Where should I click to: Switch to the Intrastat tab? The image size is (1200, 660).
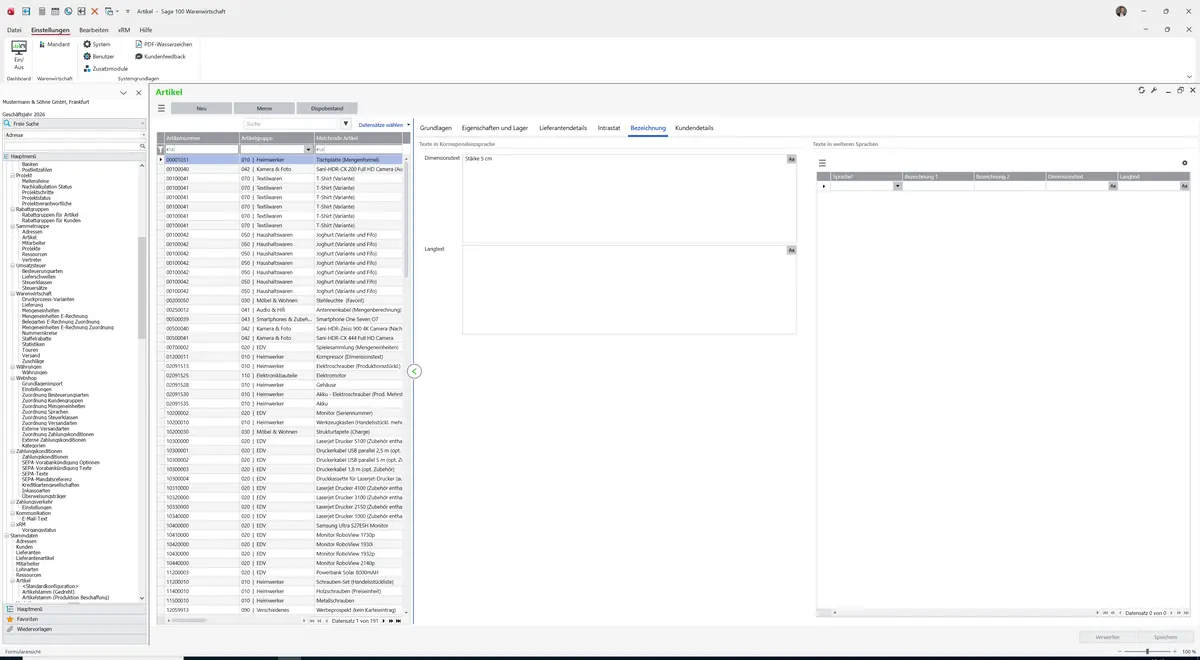pyautogui.click(x=609, y=128)
